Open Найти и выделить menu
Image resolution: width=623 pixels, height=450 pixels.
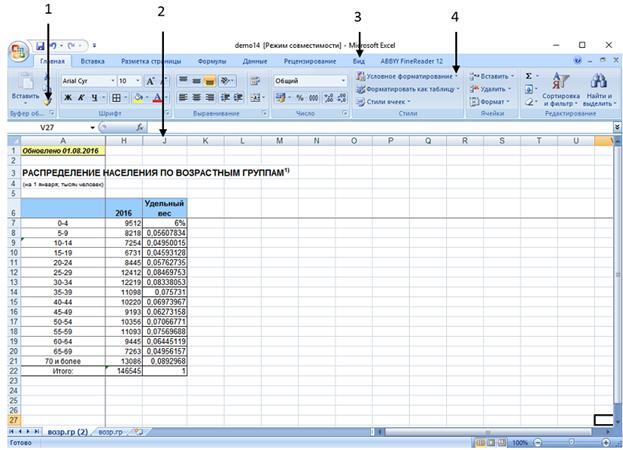point(598,90)
